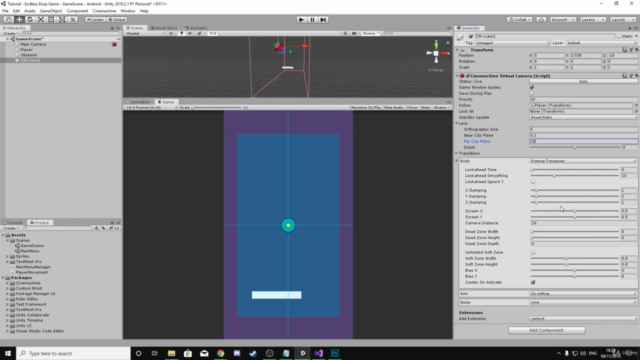The width and height of the screenshot is (640, 360).
Task: Collapse GameScene in the Hierarchy
Action: click(8, 39)
